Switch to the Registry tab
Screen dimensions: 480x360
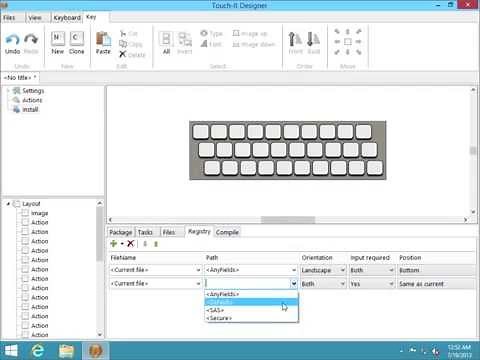[x=199, y=231]
